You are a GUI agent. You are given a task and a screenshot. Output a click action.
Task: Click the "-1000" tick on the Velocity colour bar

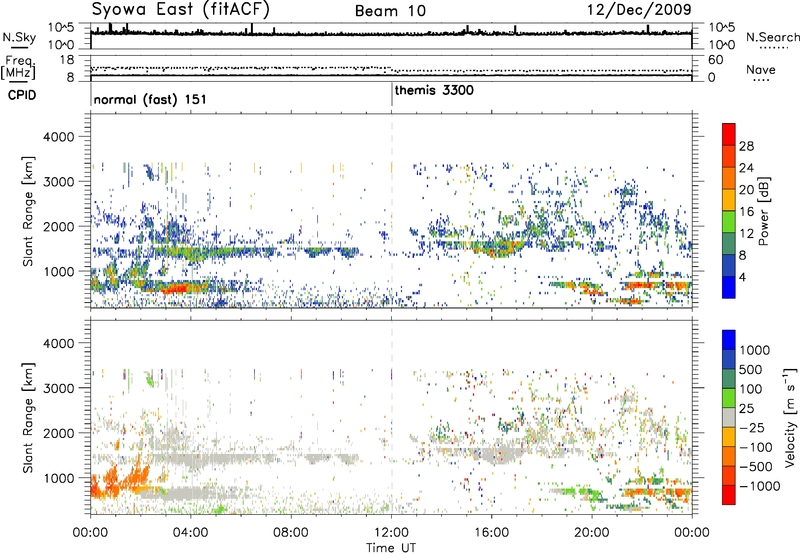[x=759, y=486]
